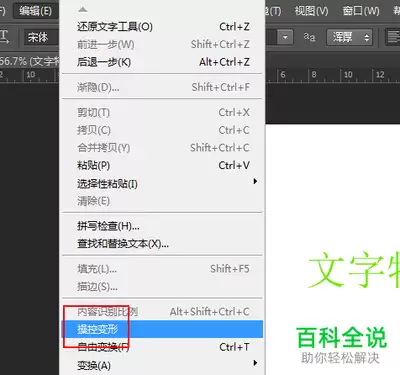Click the green 文字 text on the canvas
The image size is (400, 375).
coord(353,270)
